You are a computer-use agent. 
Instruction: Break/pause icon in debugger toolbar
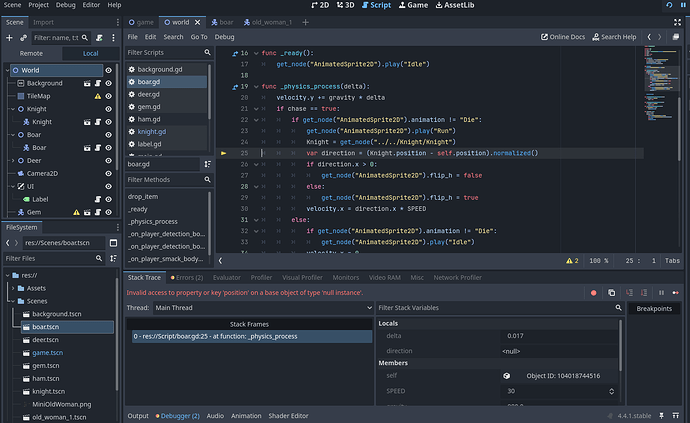point(661,293)
